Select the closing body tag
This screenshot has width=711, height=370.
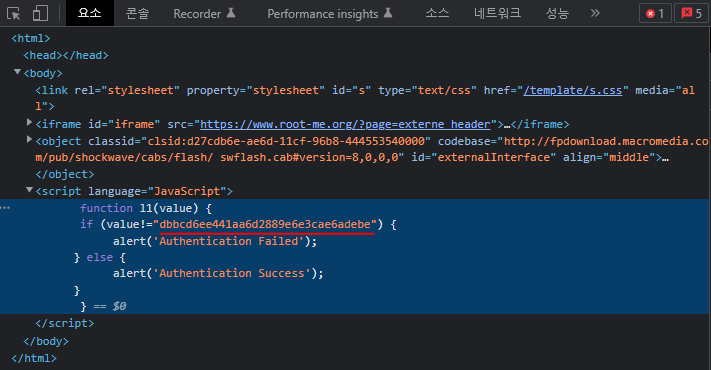point(46,341)
